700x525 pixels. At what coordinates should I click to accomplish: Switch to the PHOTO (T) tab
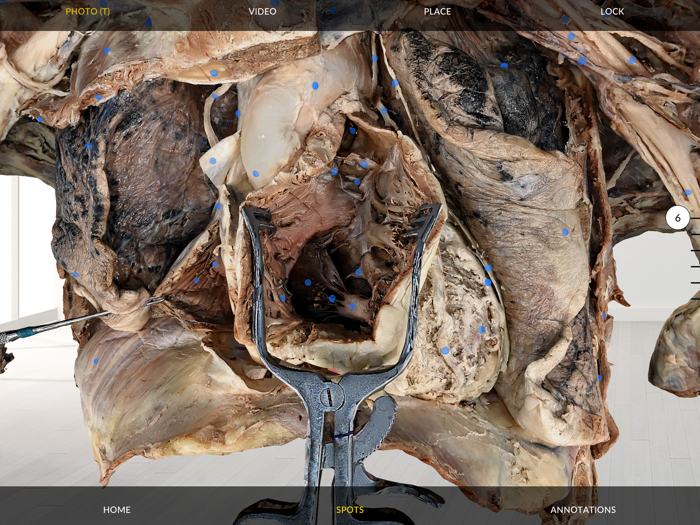pyautogui.click(x=88, y=12)
